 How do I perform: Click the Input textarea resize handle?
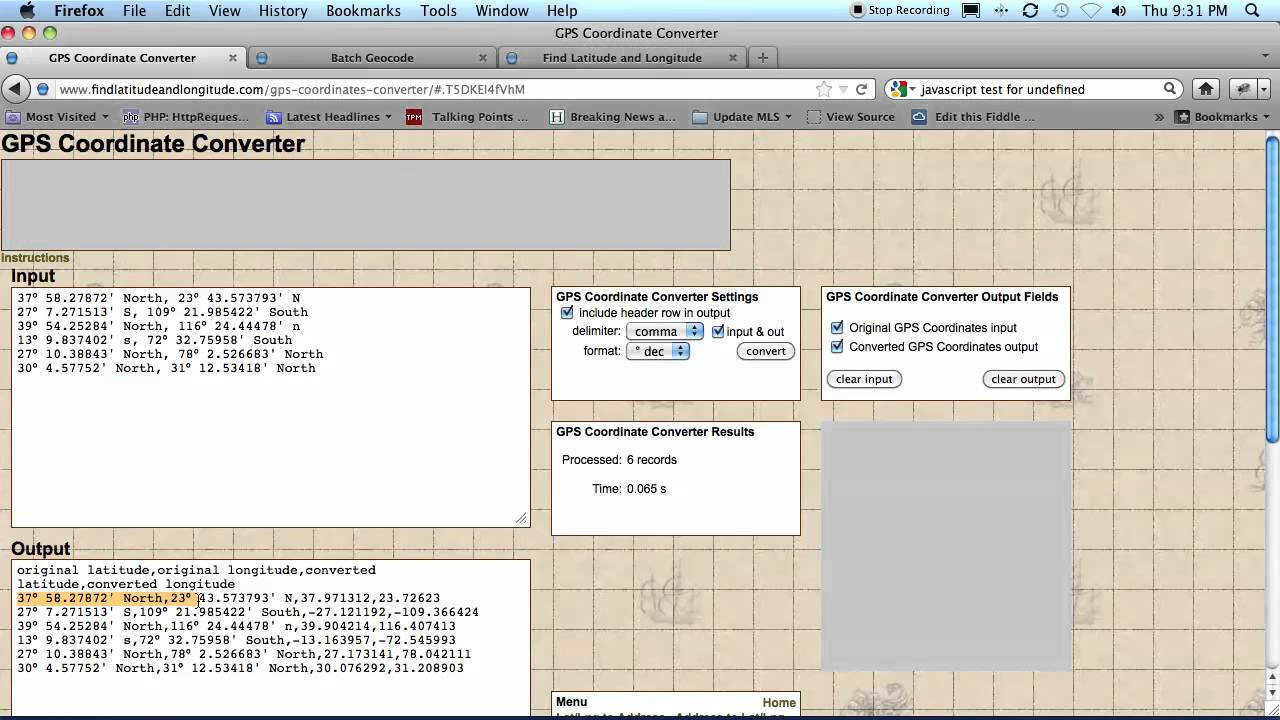521,518
